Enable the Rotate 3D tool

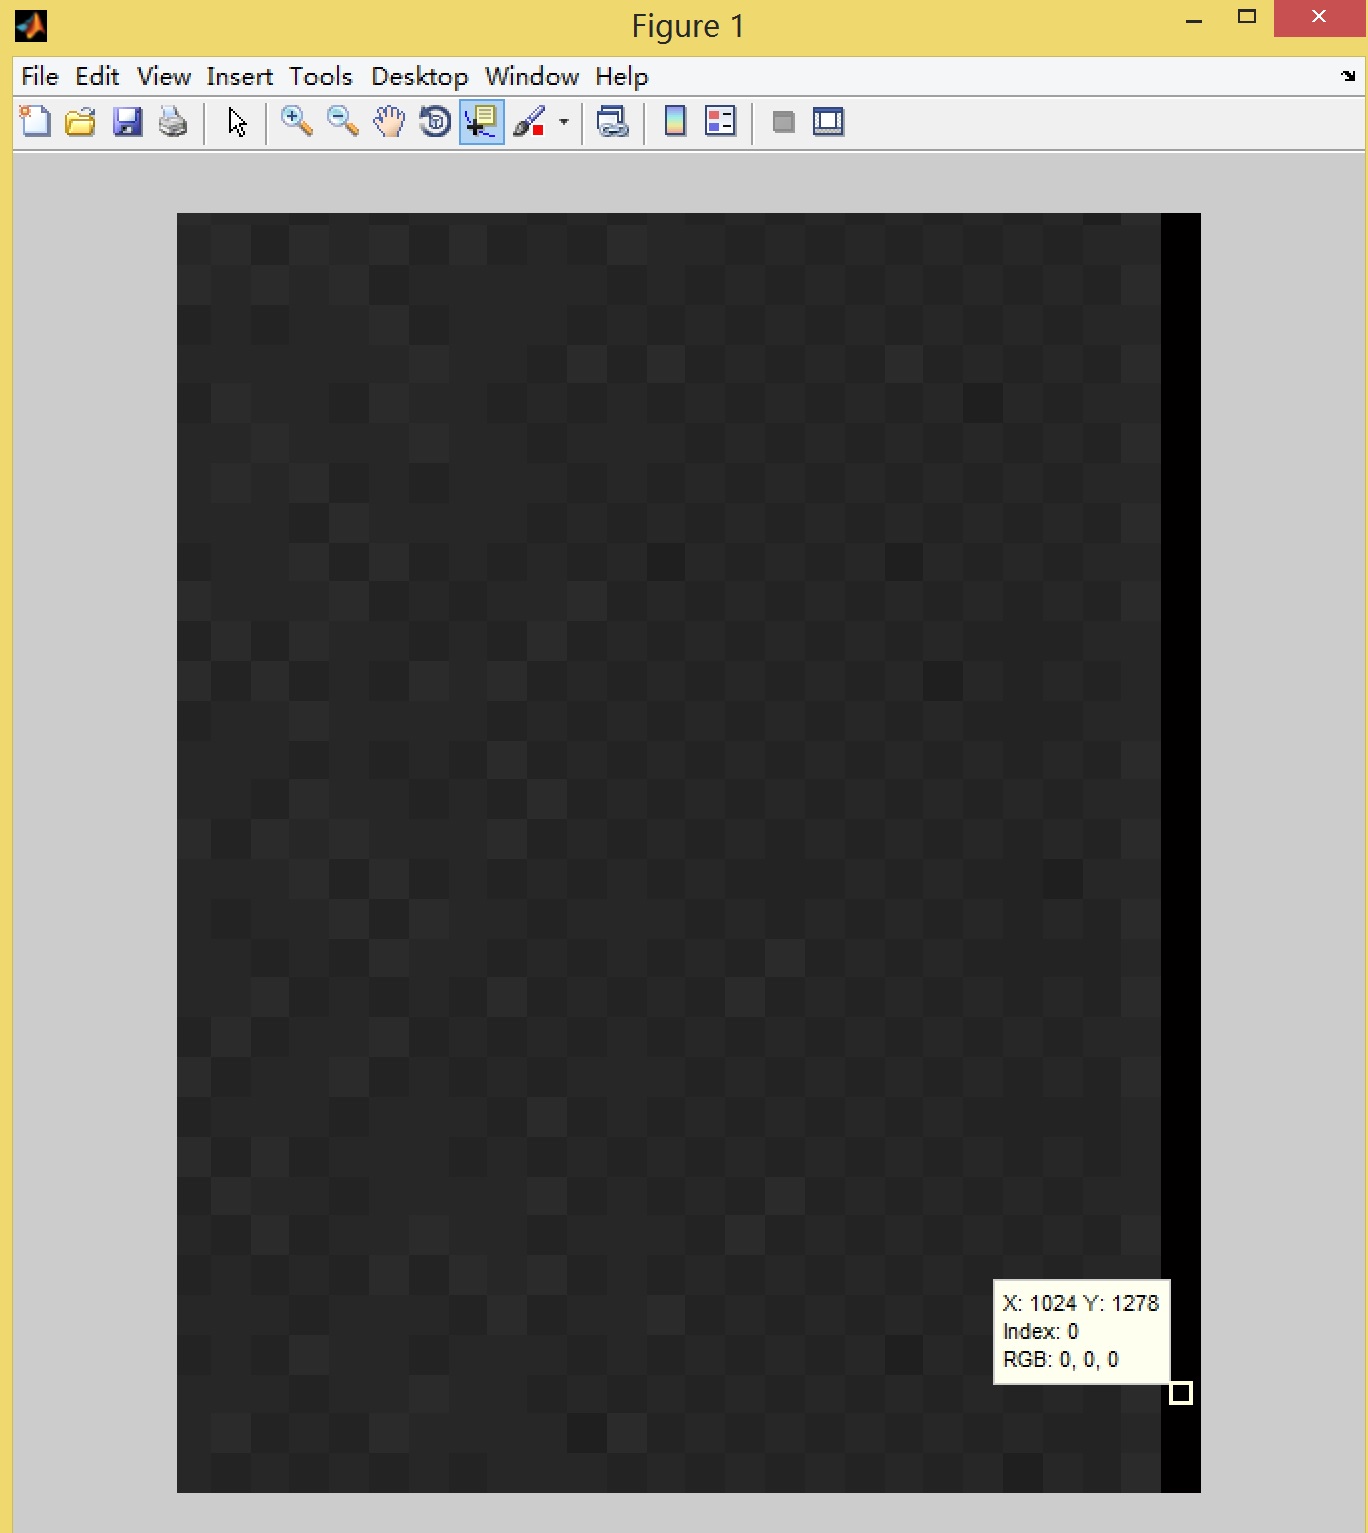coord(435,122)
